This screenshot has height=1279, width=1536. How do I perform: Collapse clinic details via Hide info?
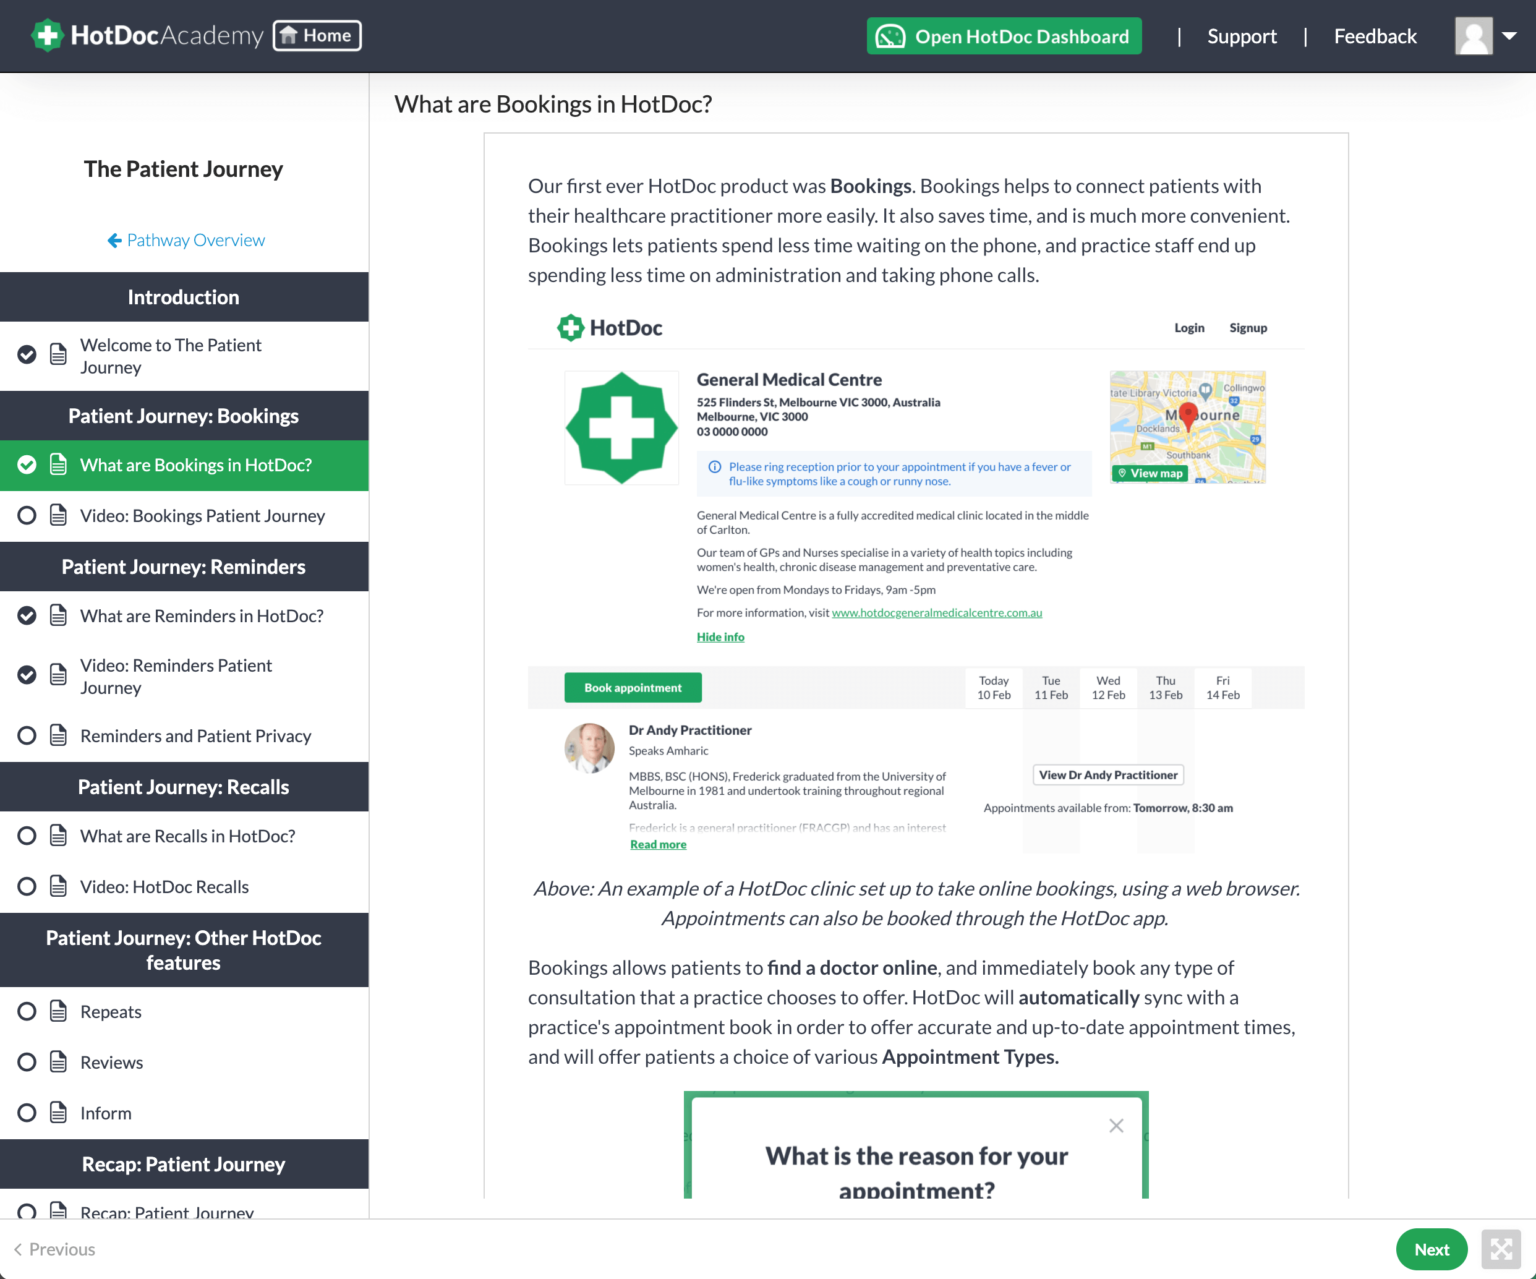720,636
